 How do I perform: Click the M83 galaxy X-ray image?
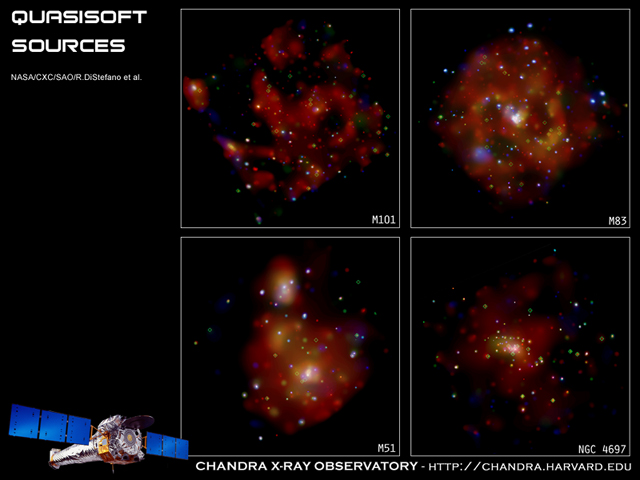[520, 118]
